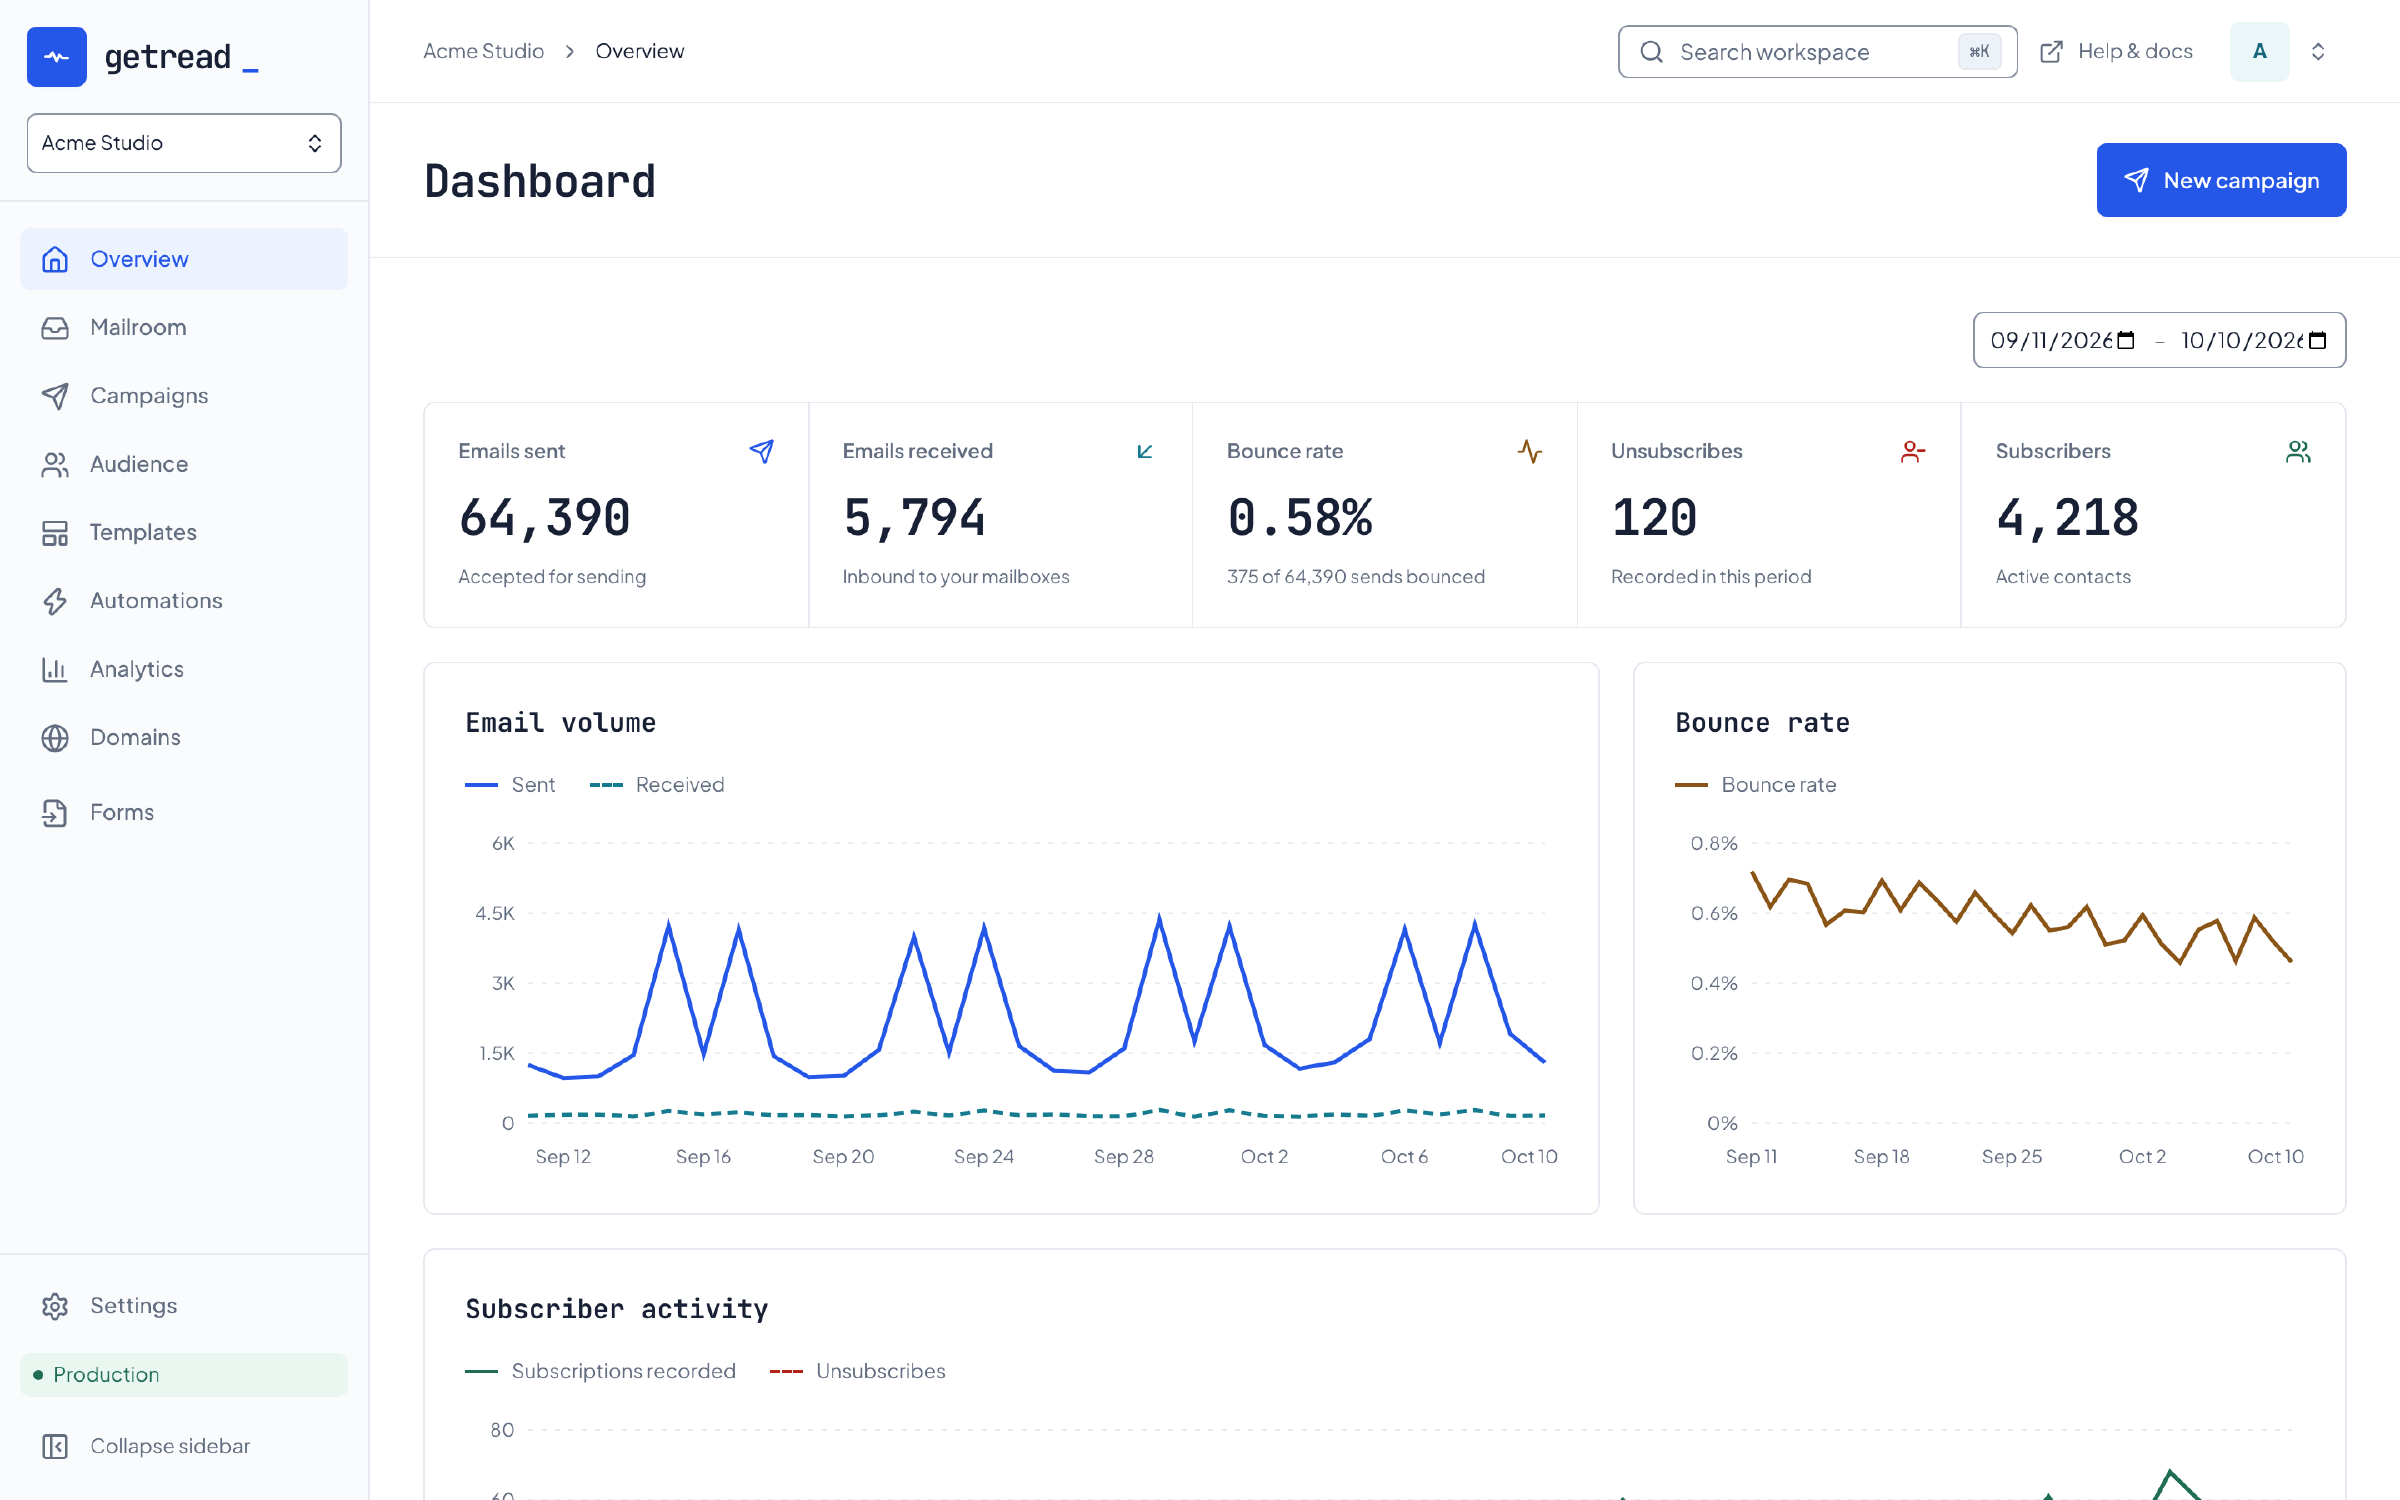The image size is (2400, 1500).
Task: Toggle the Sent series legend
Action: [510, 785]
